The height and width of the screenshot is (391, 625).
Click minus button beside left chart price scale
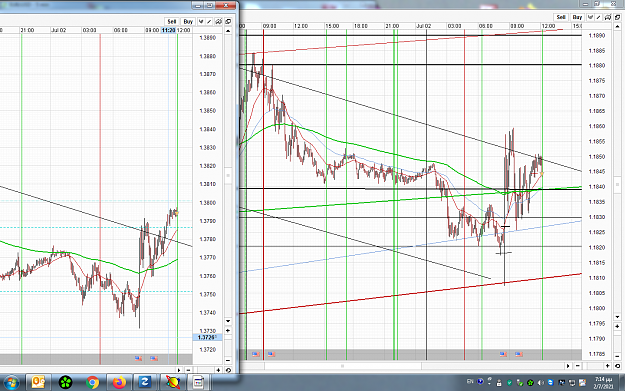coord(228,361)
